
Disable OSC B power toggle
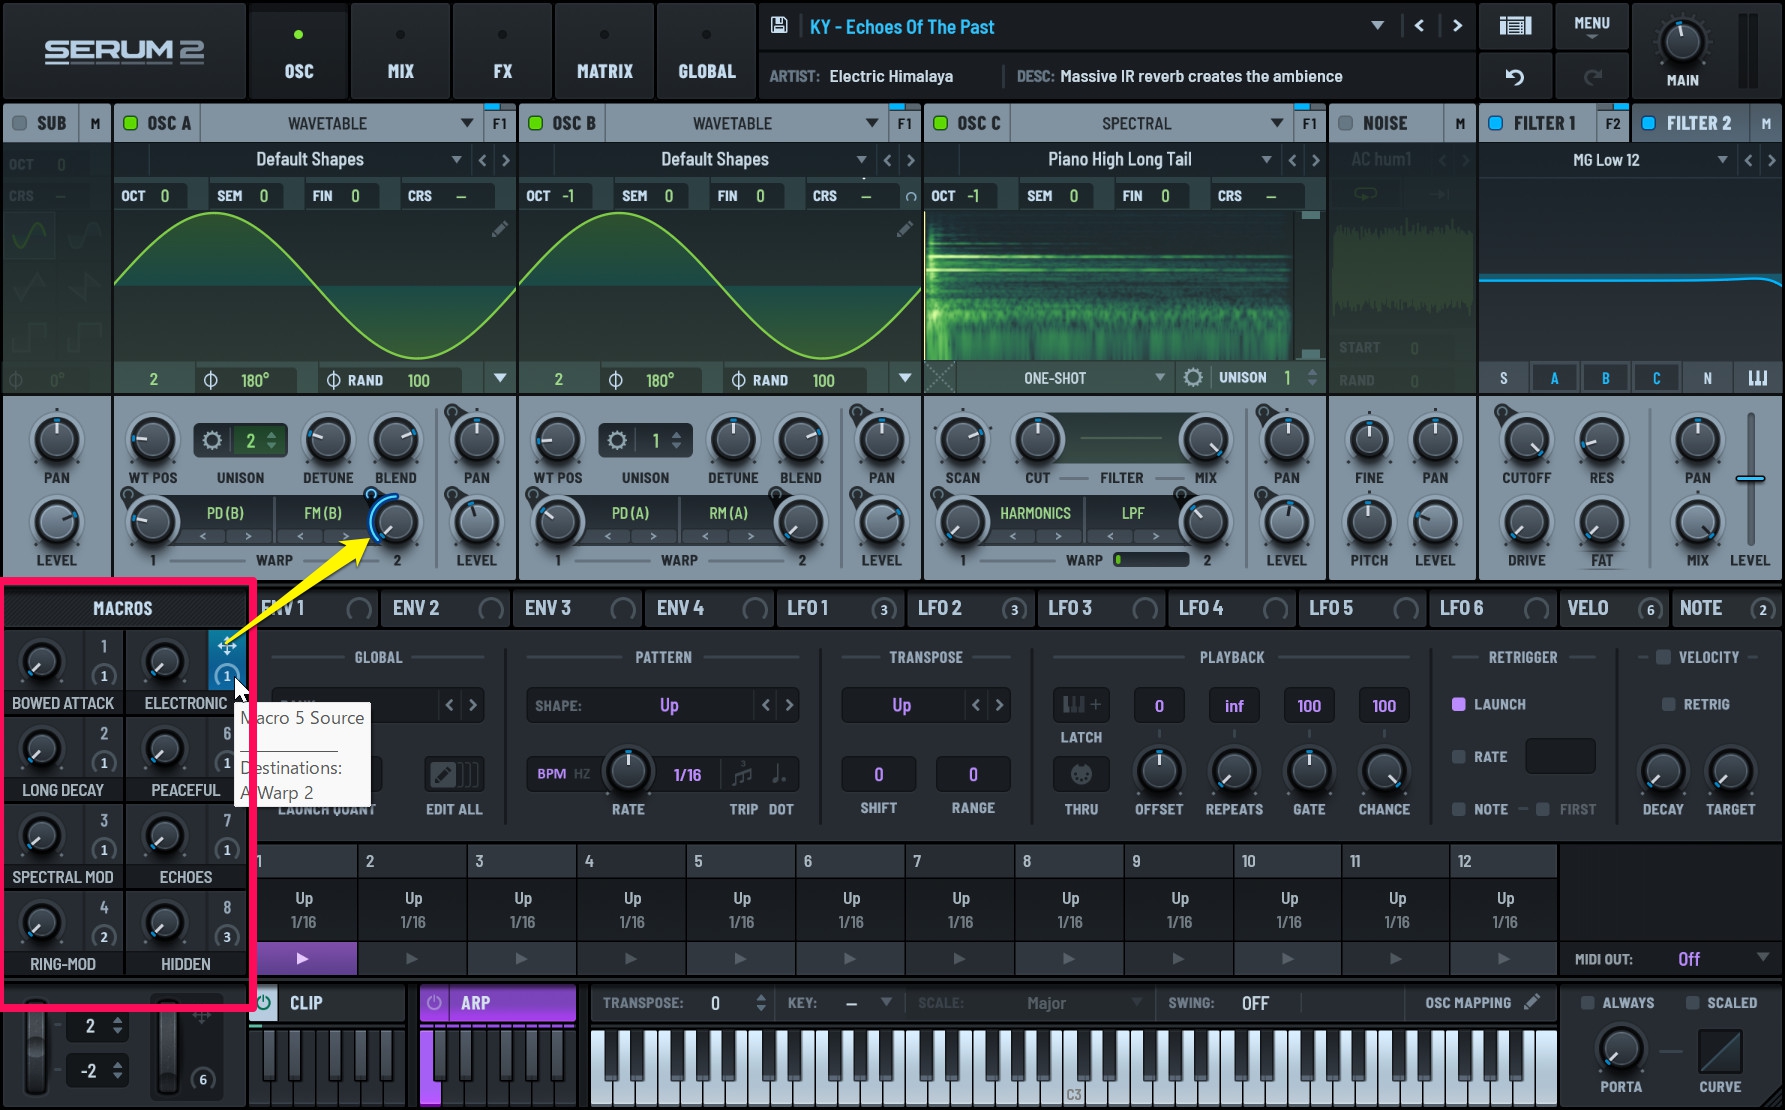click(x=535, y=123)
